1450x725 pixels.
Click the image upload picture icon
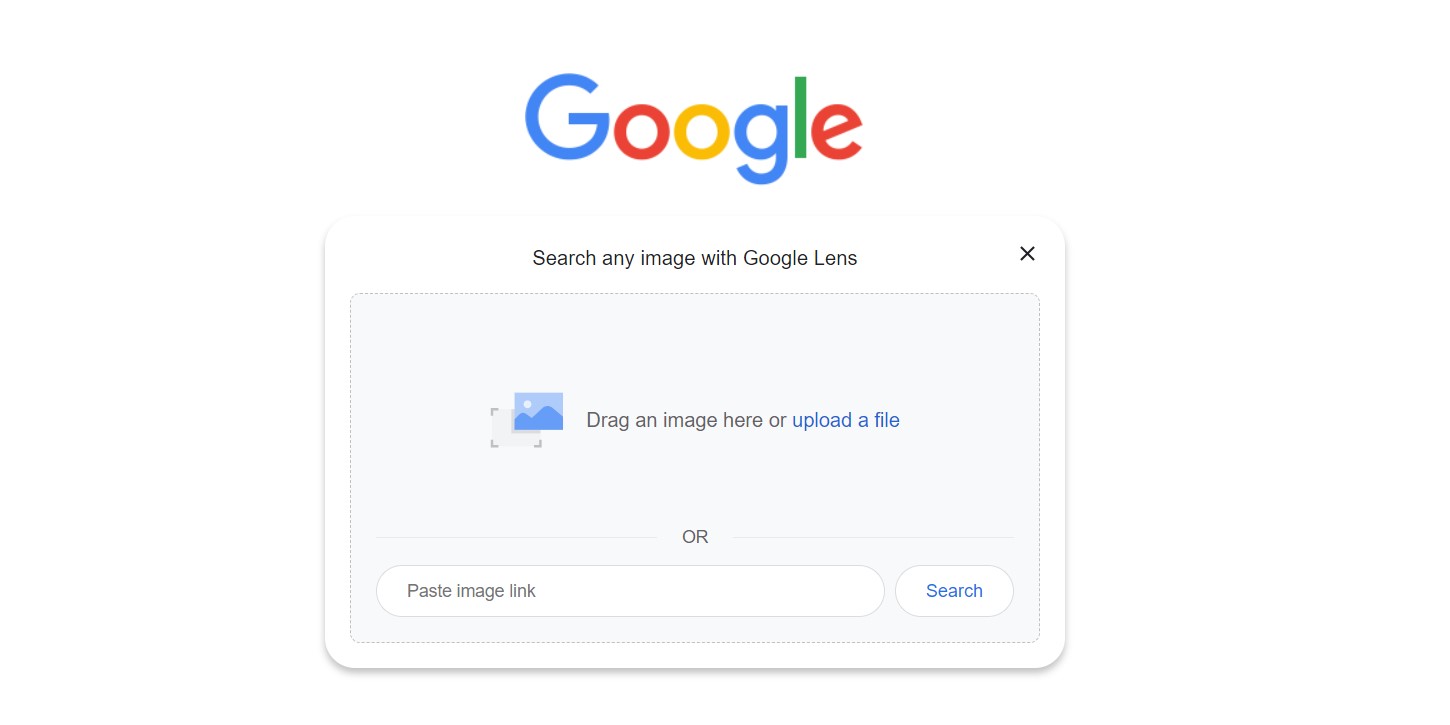(x=538, y=411)
